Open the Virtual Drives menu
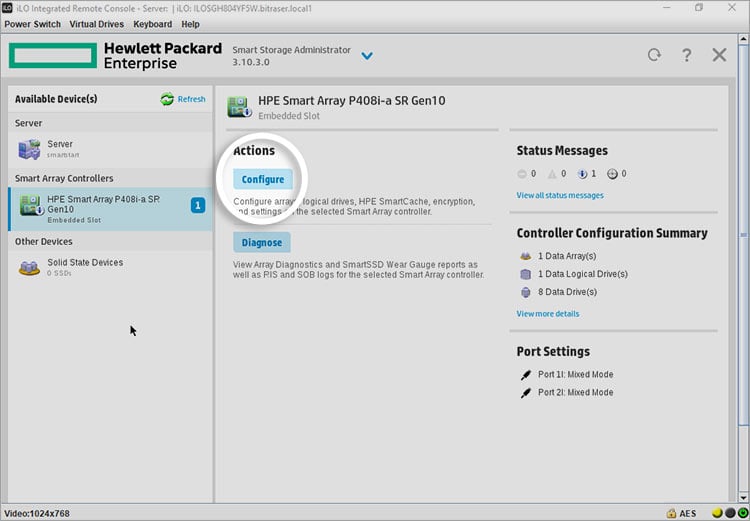The image size is (750, 521). click(x=97, y=24)
